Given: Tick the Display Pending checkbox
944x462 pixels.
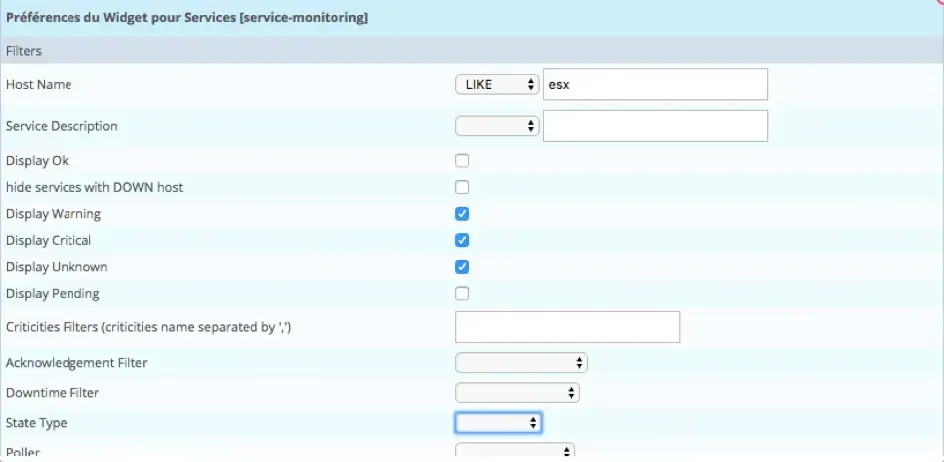Looking at the screenshot, I should 462,293.
